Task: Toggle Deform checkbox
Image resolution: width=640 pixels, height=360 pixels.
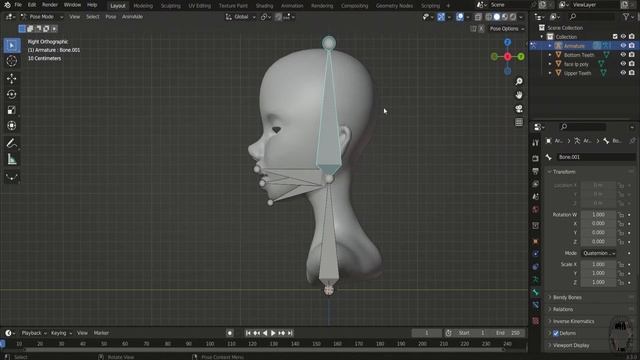Action: coord(556,333)
